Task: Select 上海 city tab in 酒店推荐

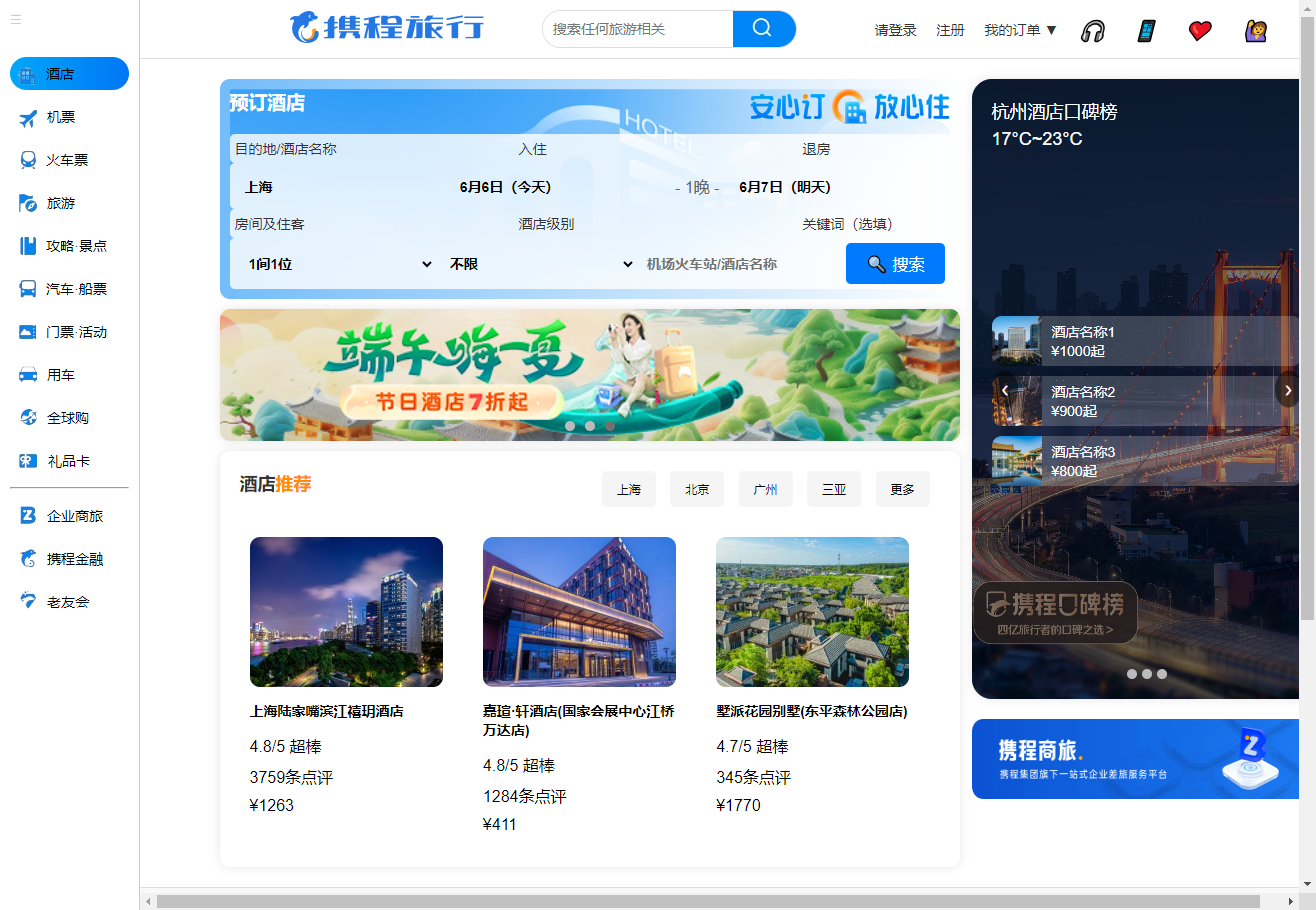Action: tap(629, 489)
